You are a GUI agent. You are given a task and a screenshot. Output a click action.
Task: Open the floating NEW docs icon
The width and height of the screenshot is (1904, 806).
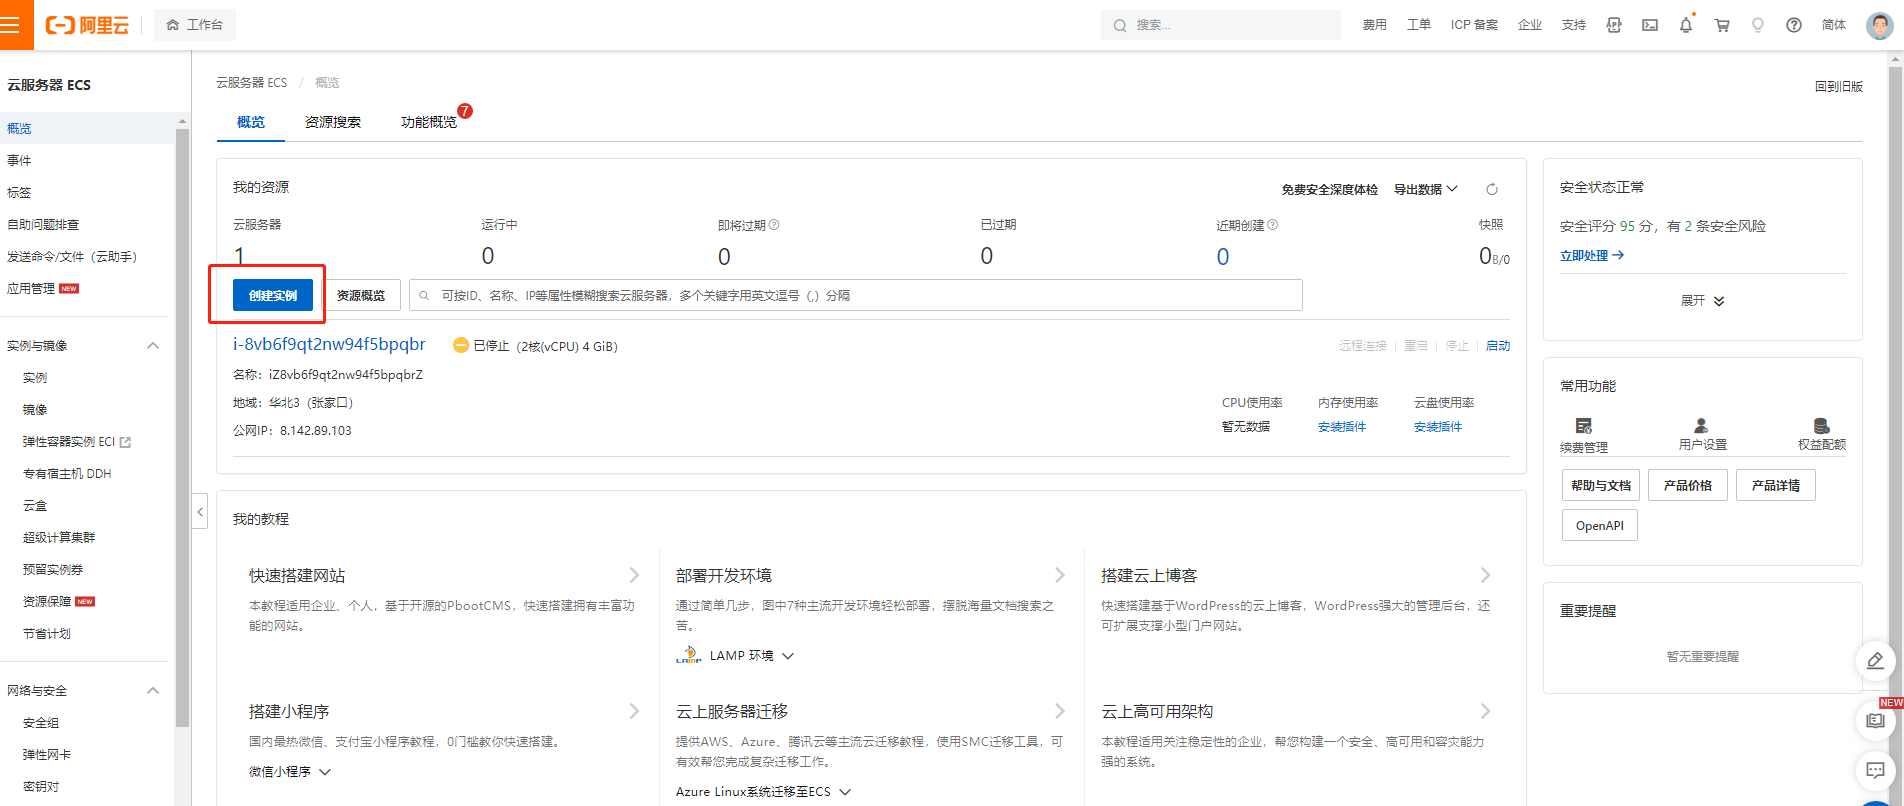[x=1876, y=720]
